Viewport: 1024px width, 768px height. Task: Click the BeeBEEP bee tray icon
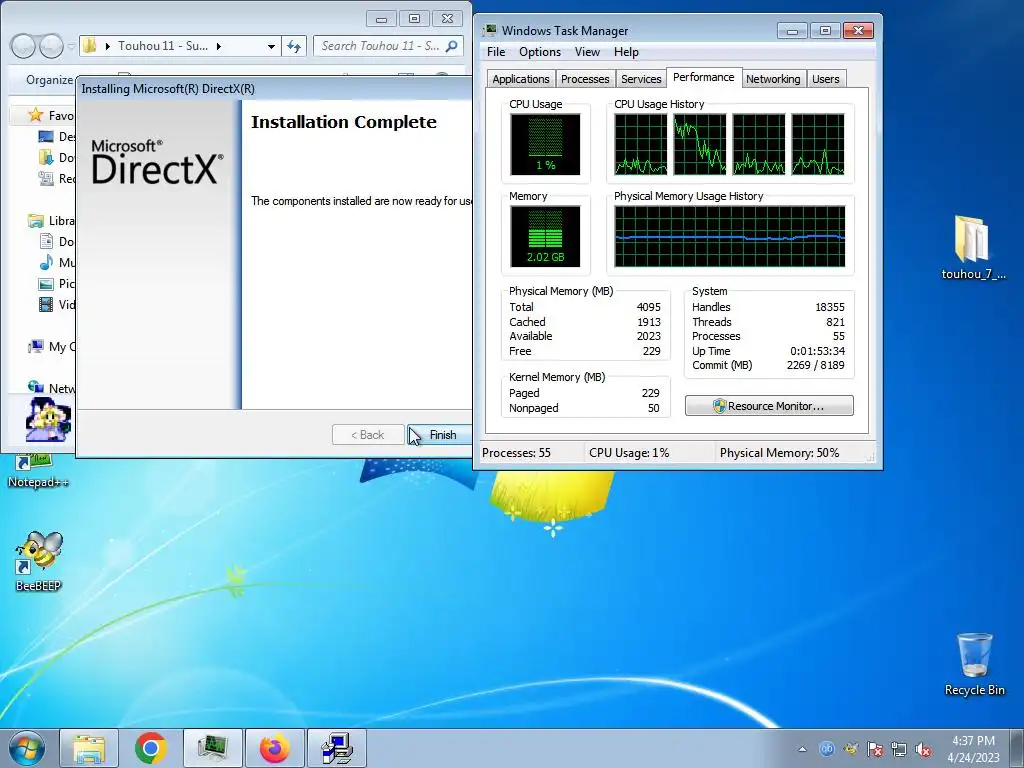(x=851, y=749)
